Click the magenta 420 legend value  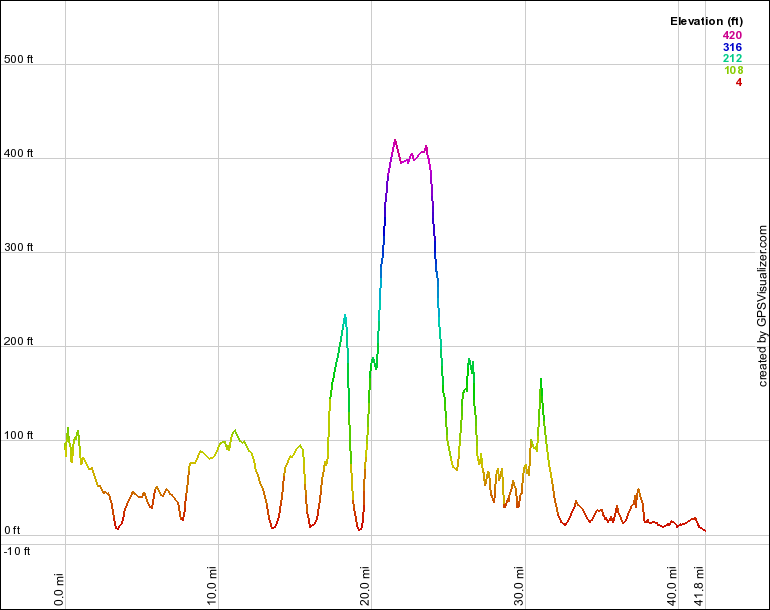coord(732,36)
